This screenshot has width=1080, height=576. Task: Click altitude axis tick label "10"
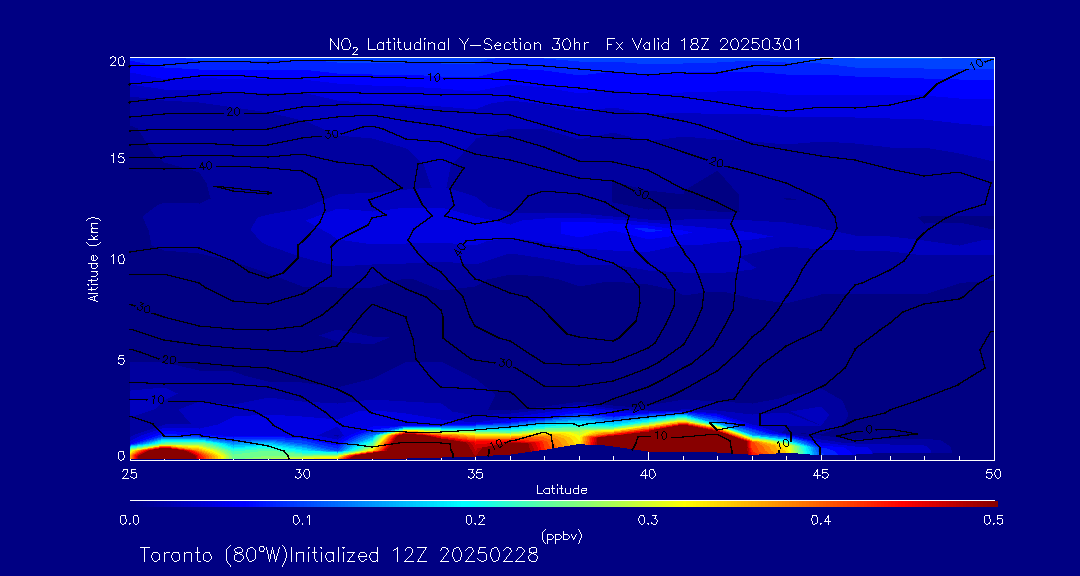pos(118,259)
